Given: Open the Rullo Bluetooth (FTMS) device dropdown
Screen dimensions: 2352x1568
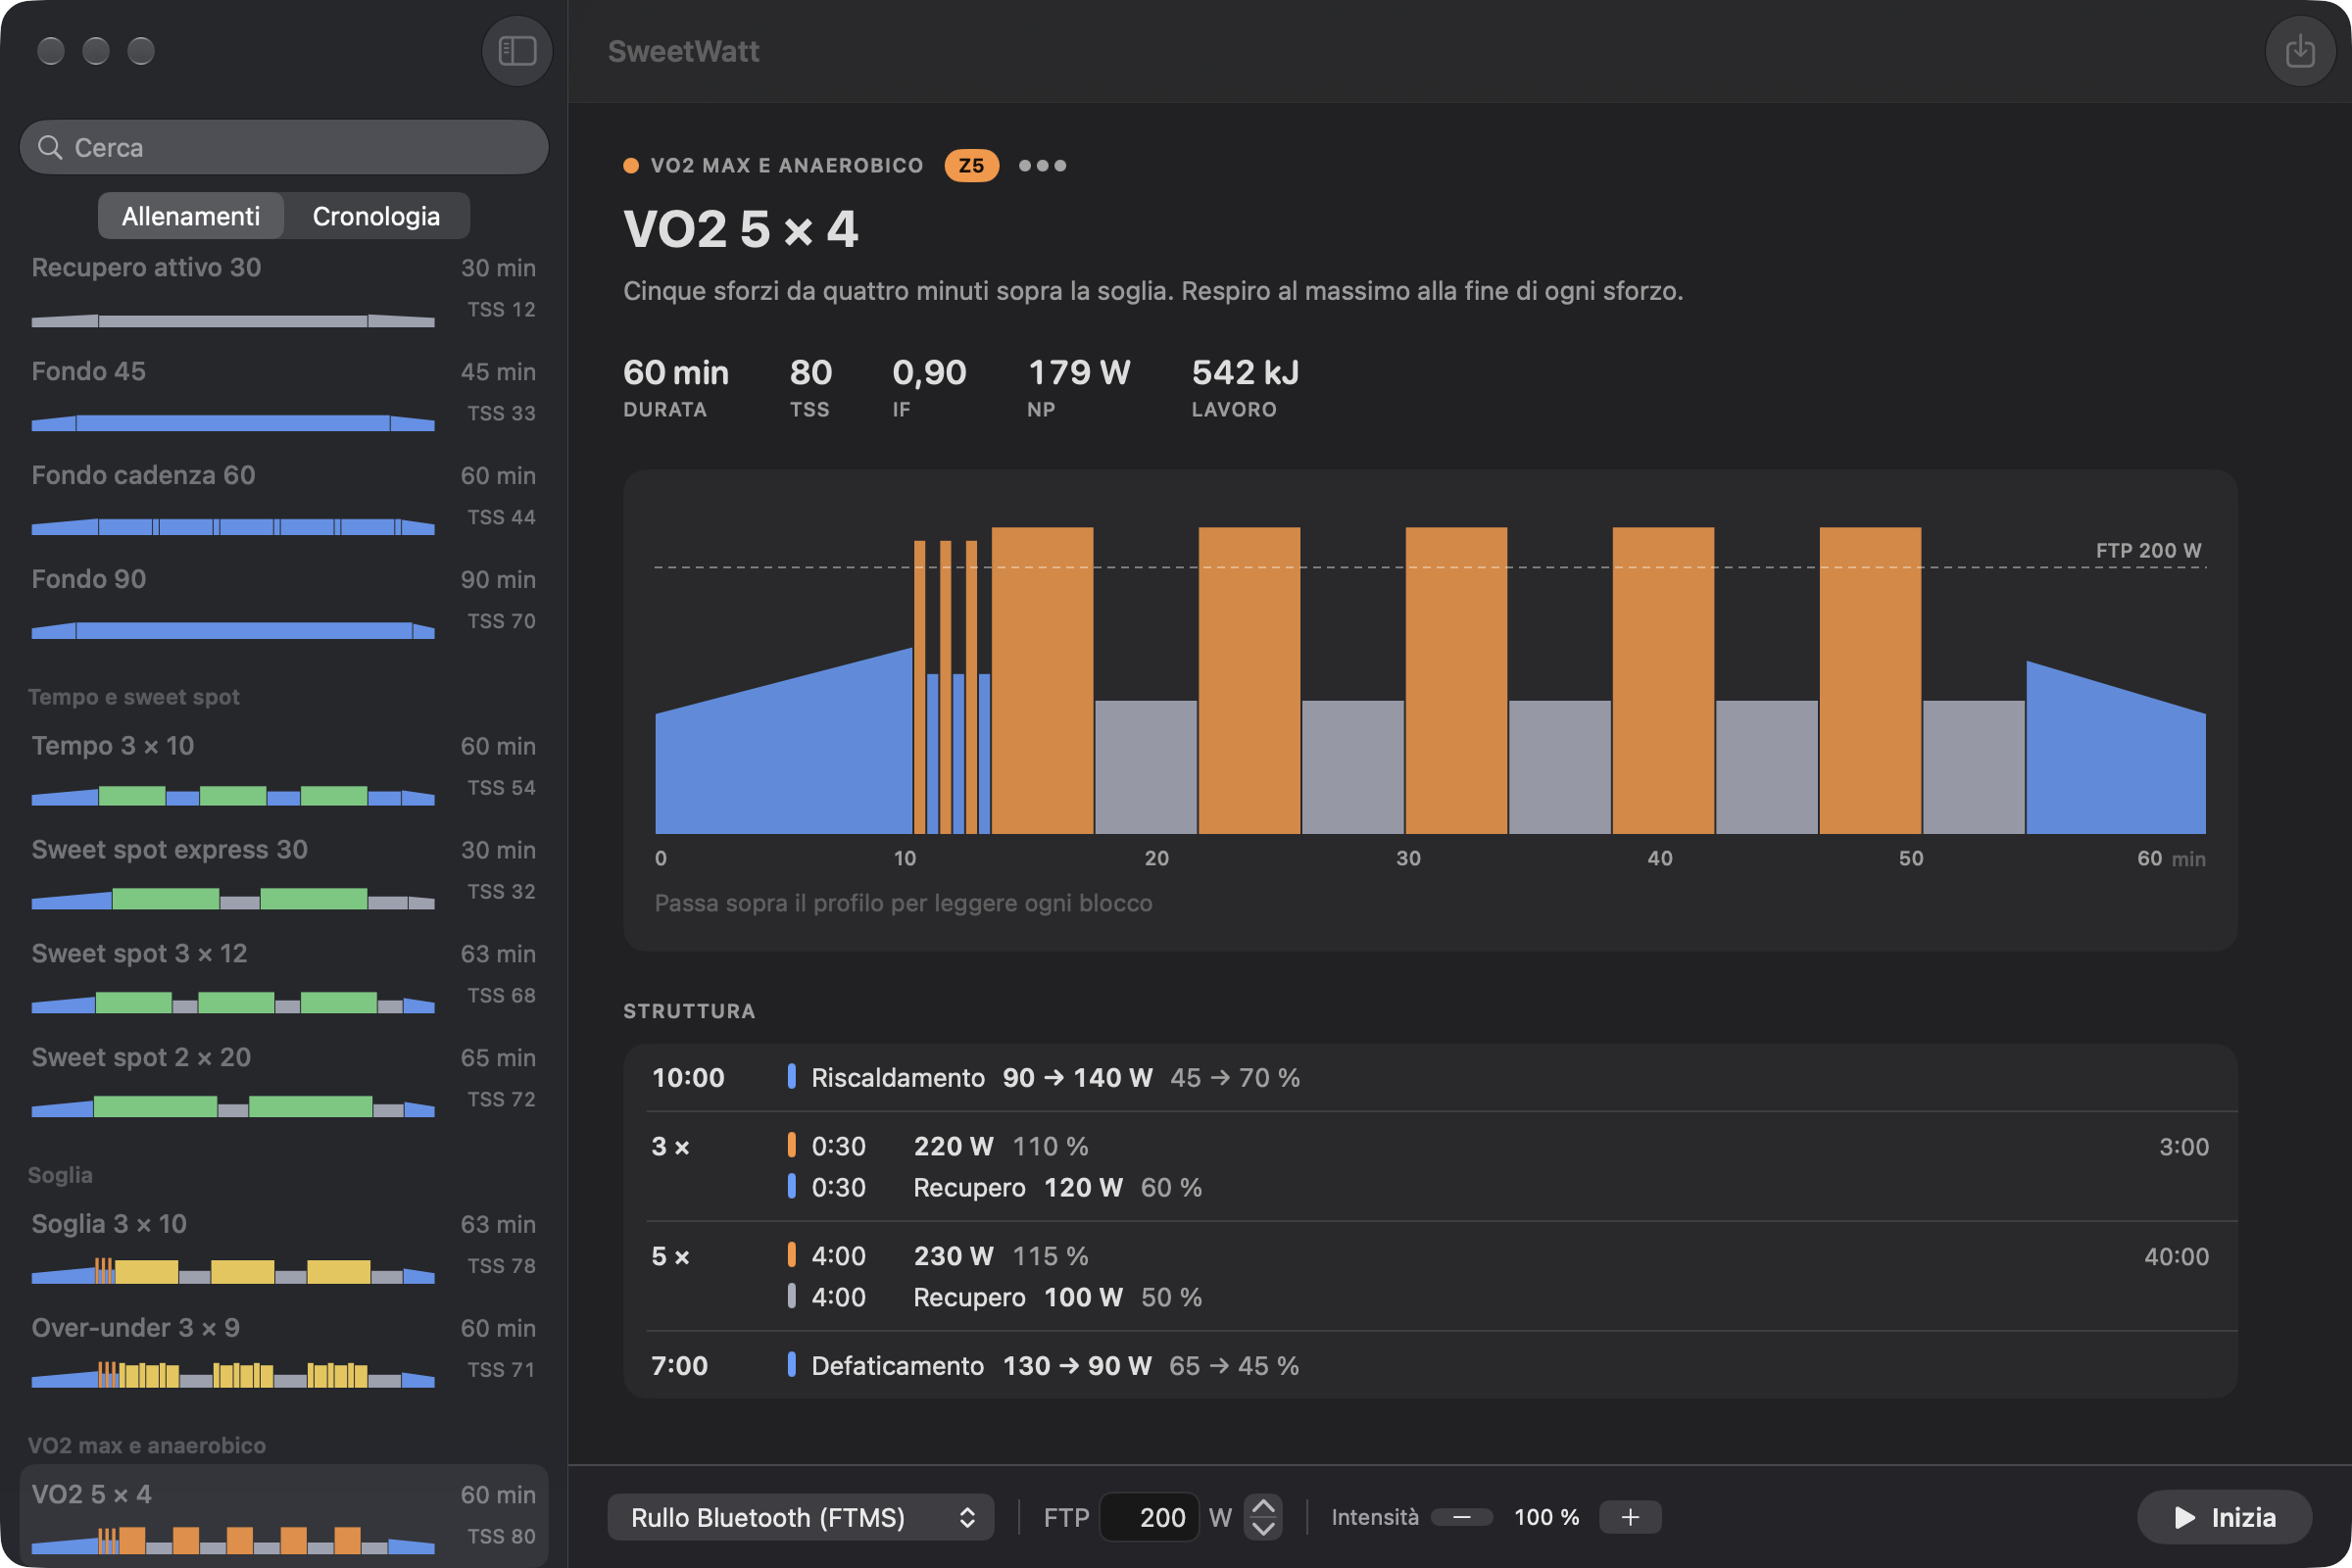Looking at the screenshot, I should click(800, 1517).
